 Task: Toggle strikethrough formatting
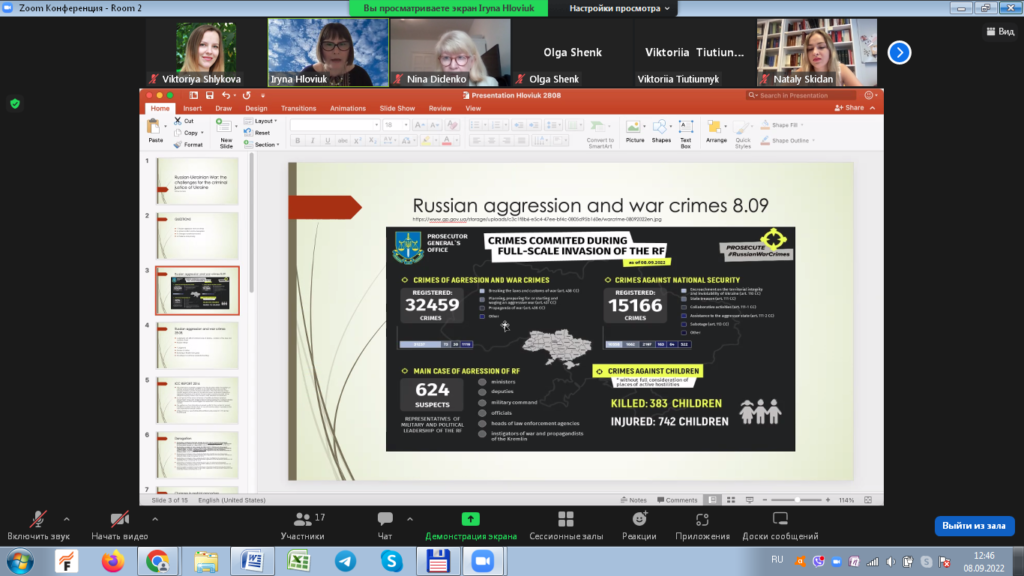pyautogui.click(x=342, y=140)
